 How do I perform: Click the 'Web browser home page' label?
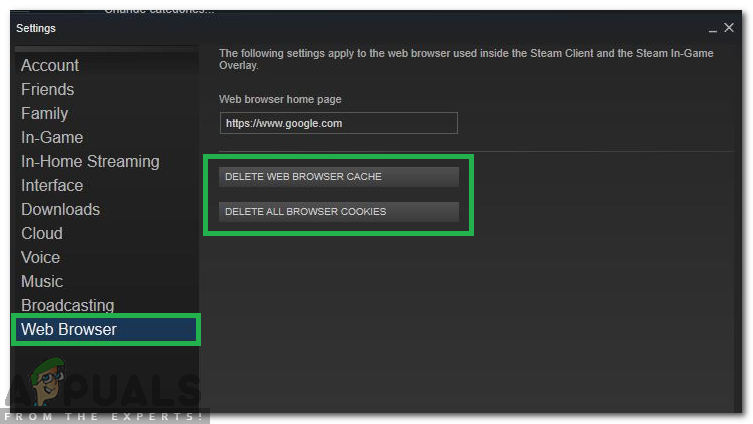280,99
